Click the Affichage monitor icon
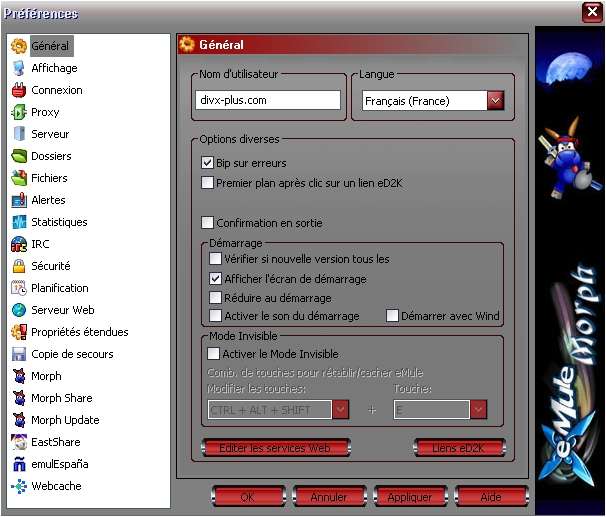 coord(19,68)
